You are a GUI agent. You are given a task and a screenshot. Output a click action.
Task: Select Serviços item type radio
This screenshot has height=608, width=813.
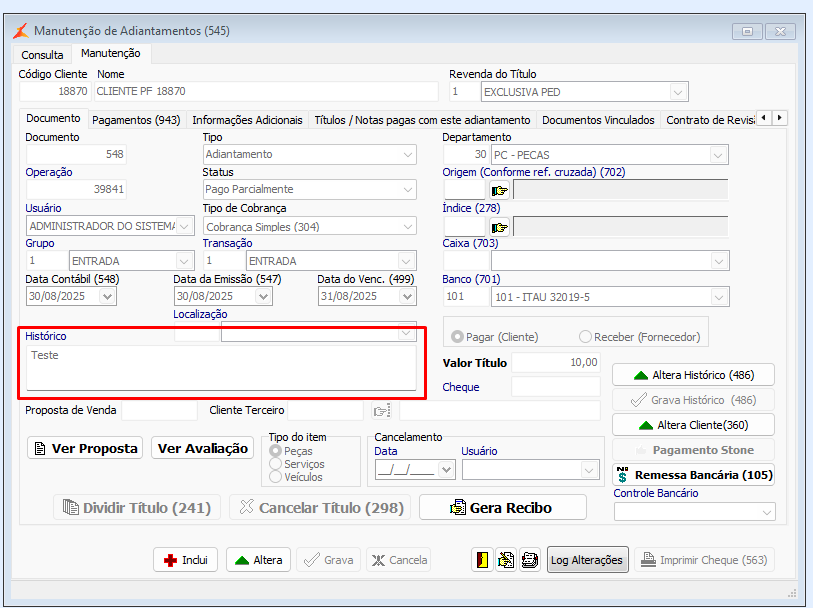click(x=275, y=464)
